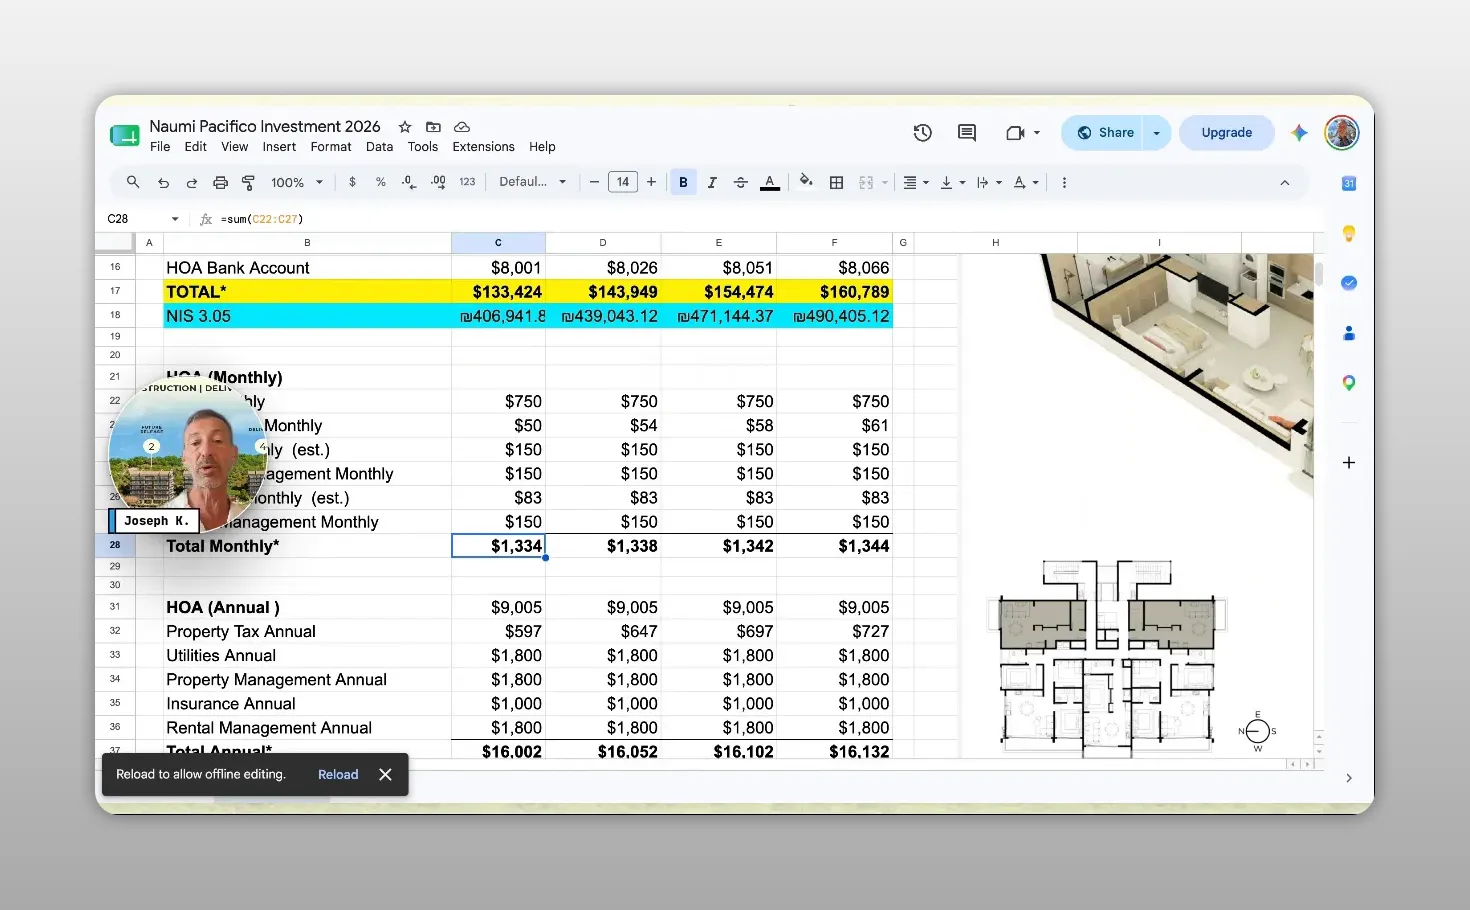
Task: Expand the Share options arrow
Action: click(x=1156, y=133)
